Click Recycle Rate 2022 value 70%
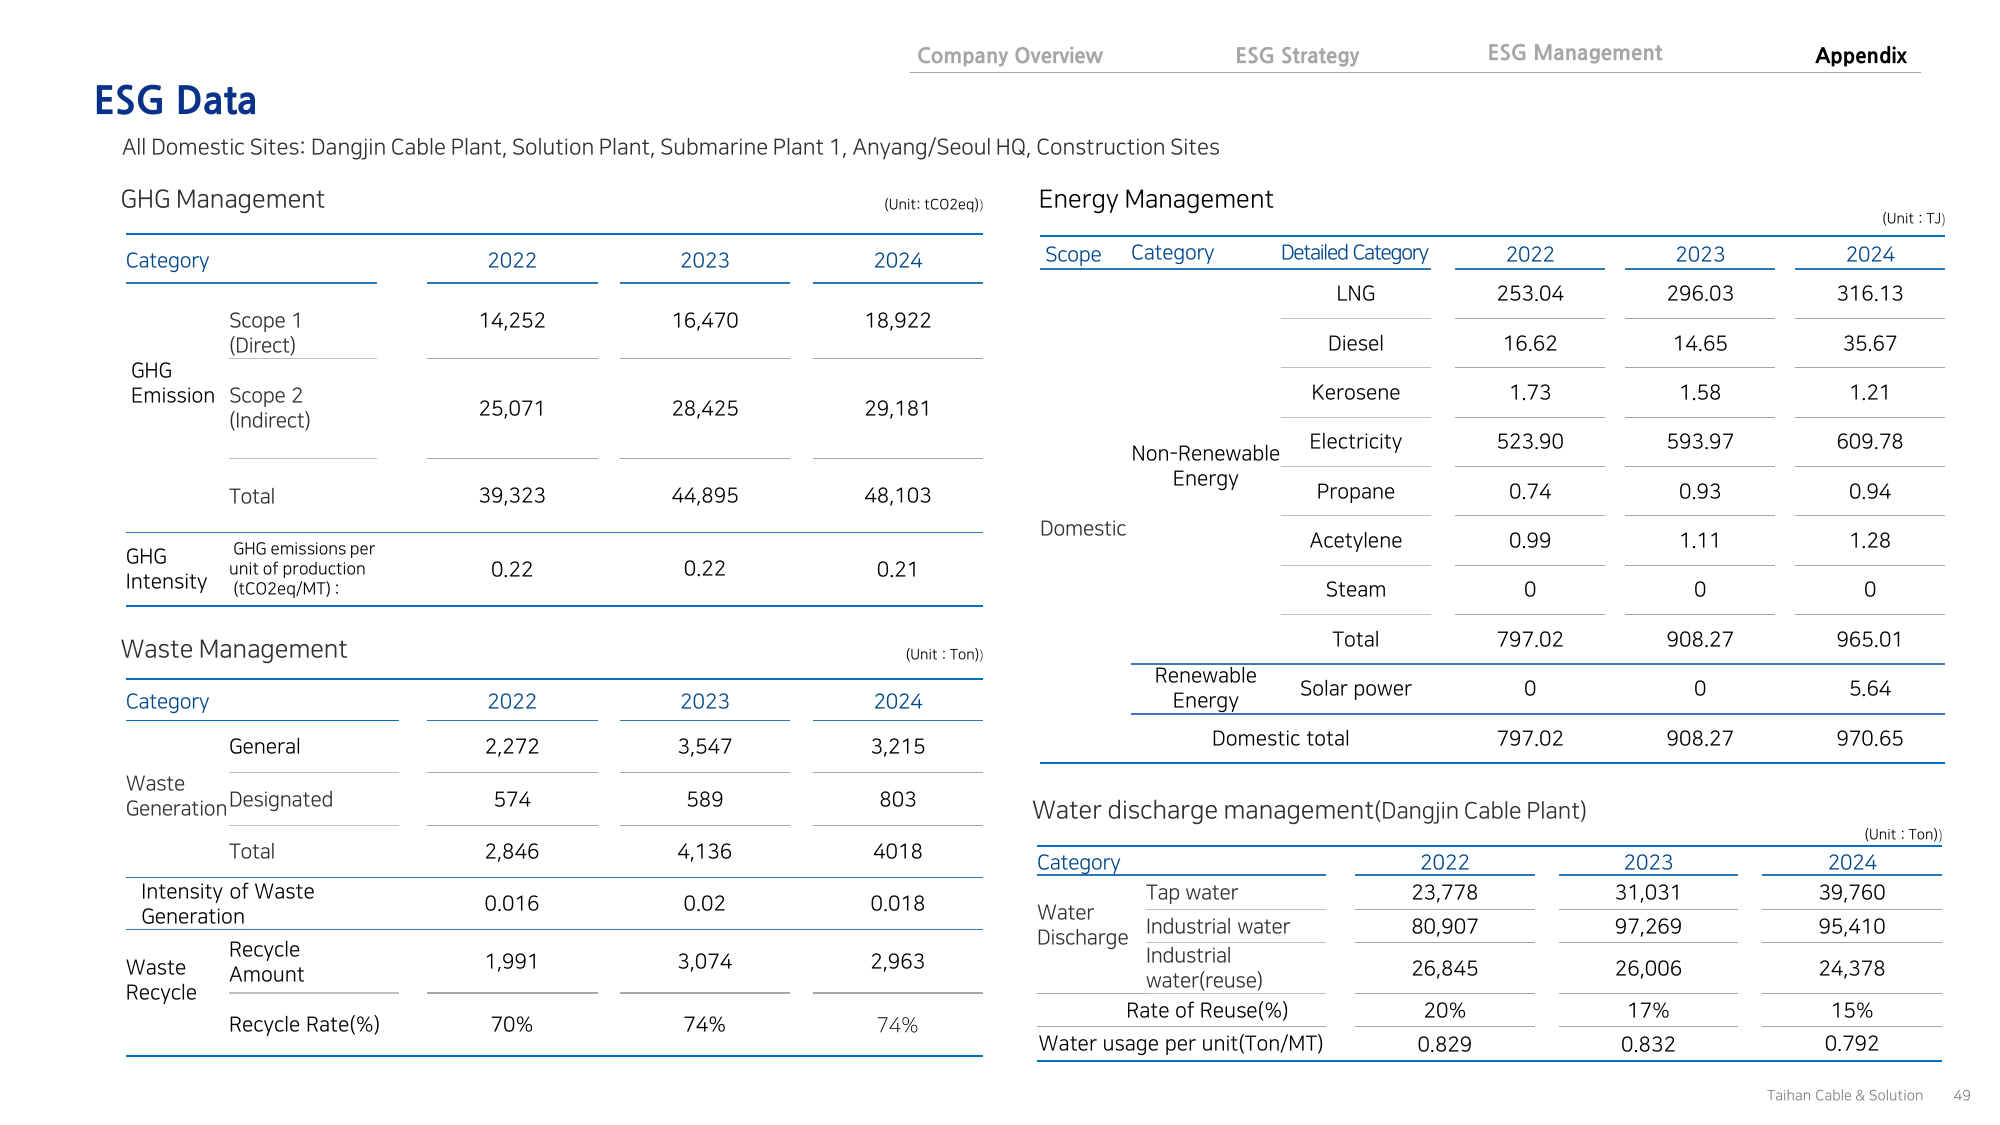2000x1125 pixels. click(x=512, y=1024)
